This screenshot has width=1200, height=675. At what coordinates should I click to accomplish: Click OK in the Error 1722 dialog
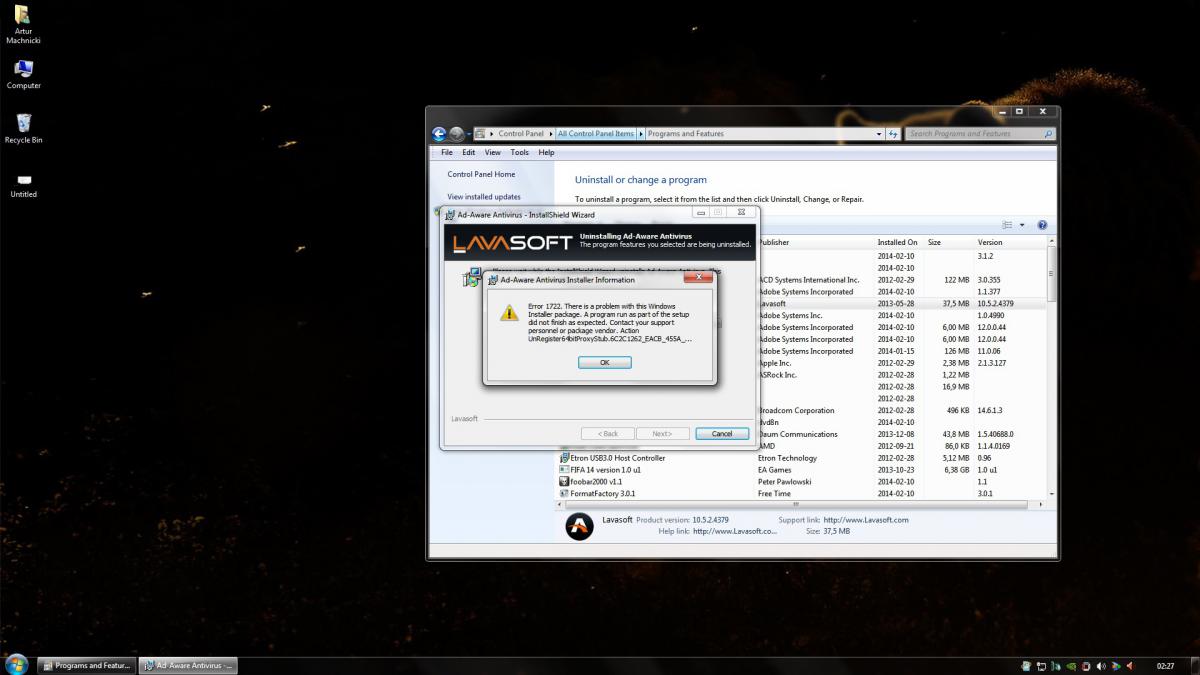coord(604,363)
